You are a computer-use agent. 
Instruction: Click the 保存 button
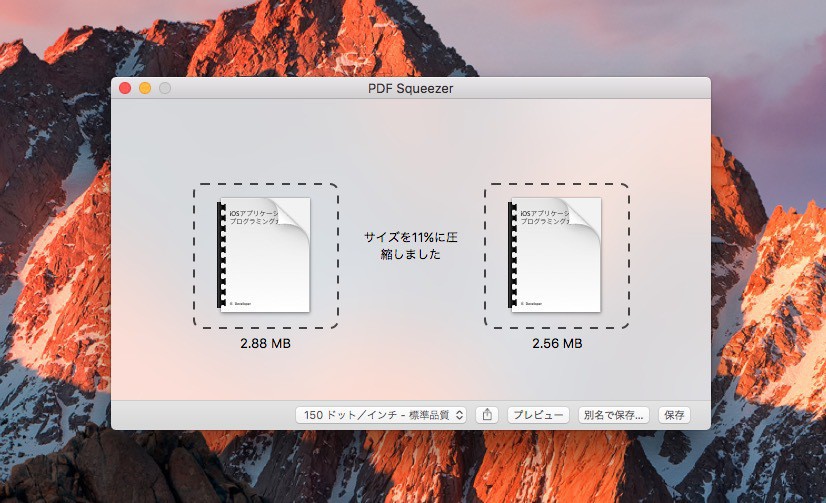point(674,415)
